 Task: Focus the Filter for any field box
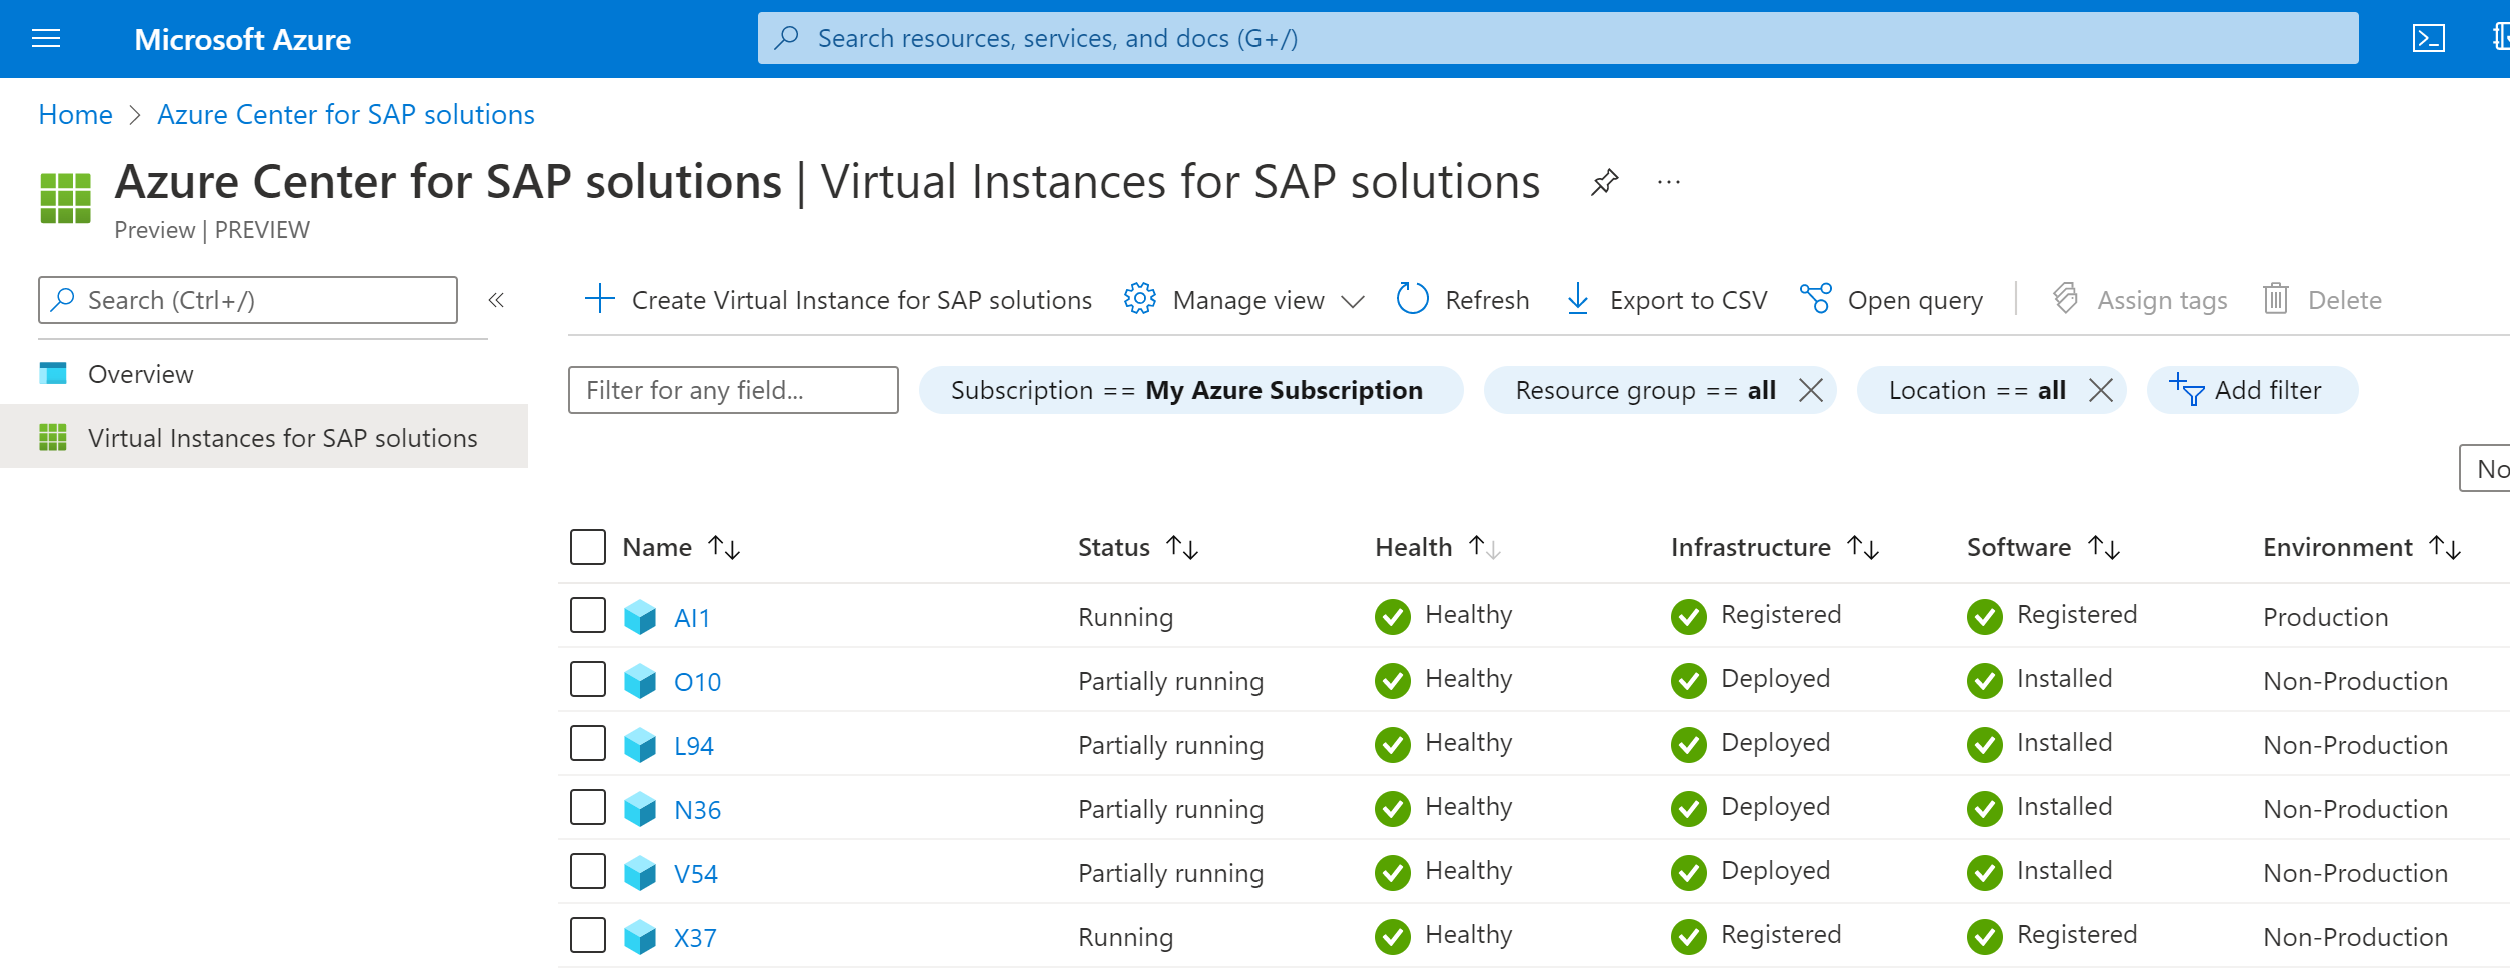click(x=733, y=390)
